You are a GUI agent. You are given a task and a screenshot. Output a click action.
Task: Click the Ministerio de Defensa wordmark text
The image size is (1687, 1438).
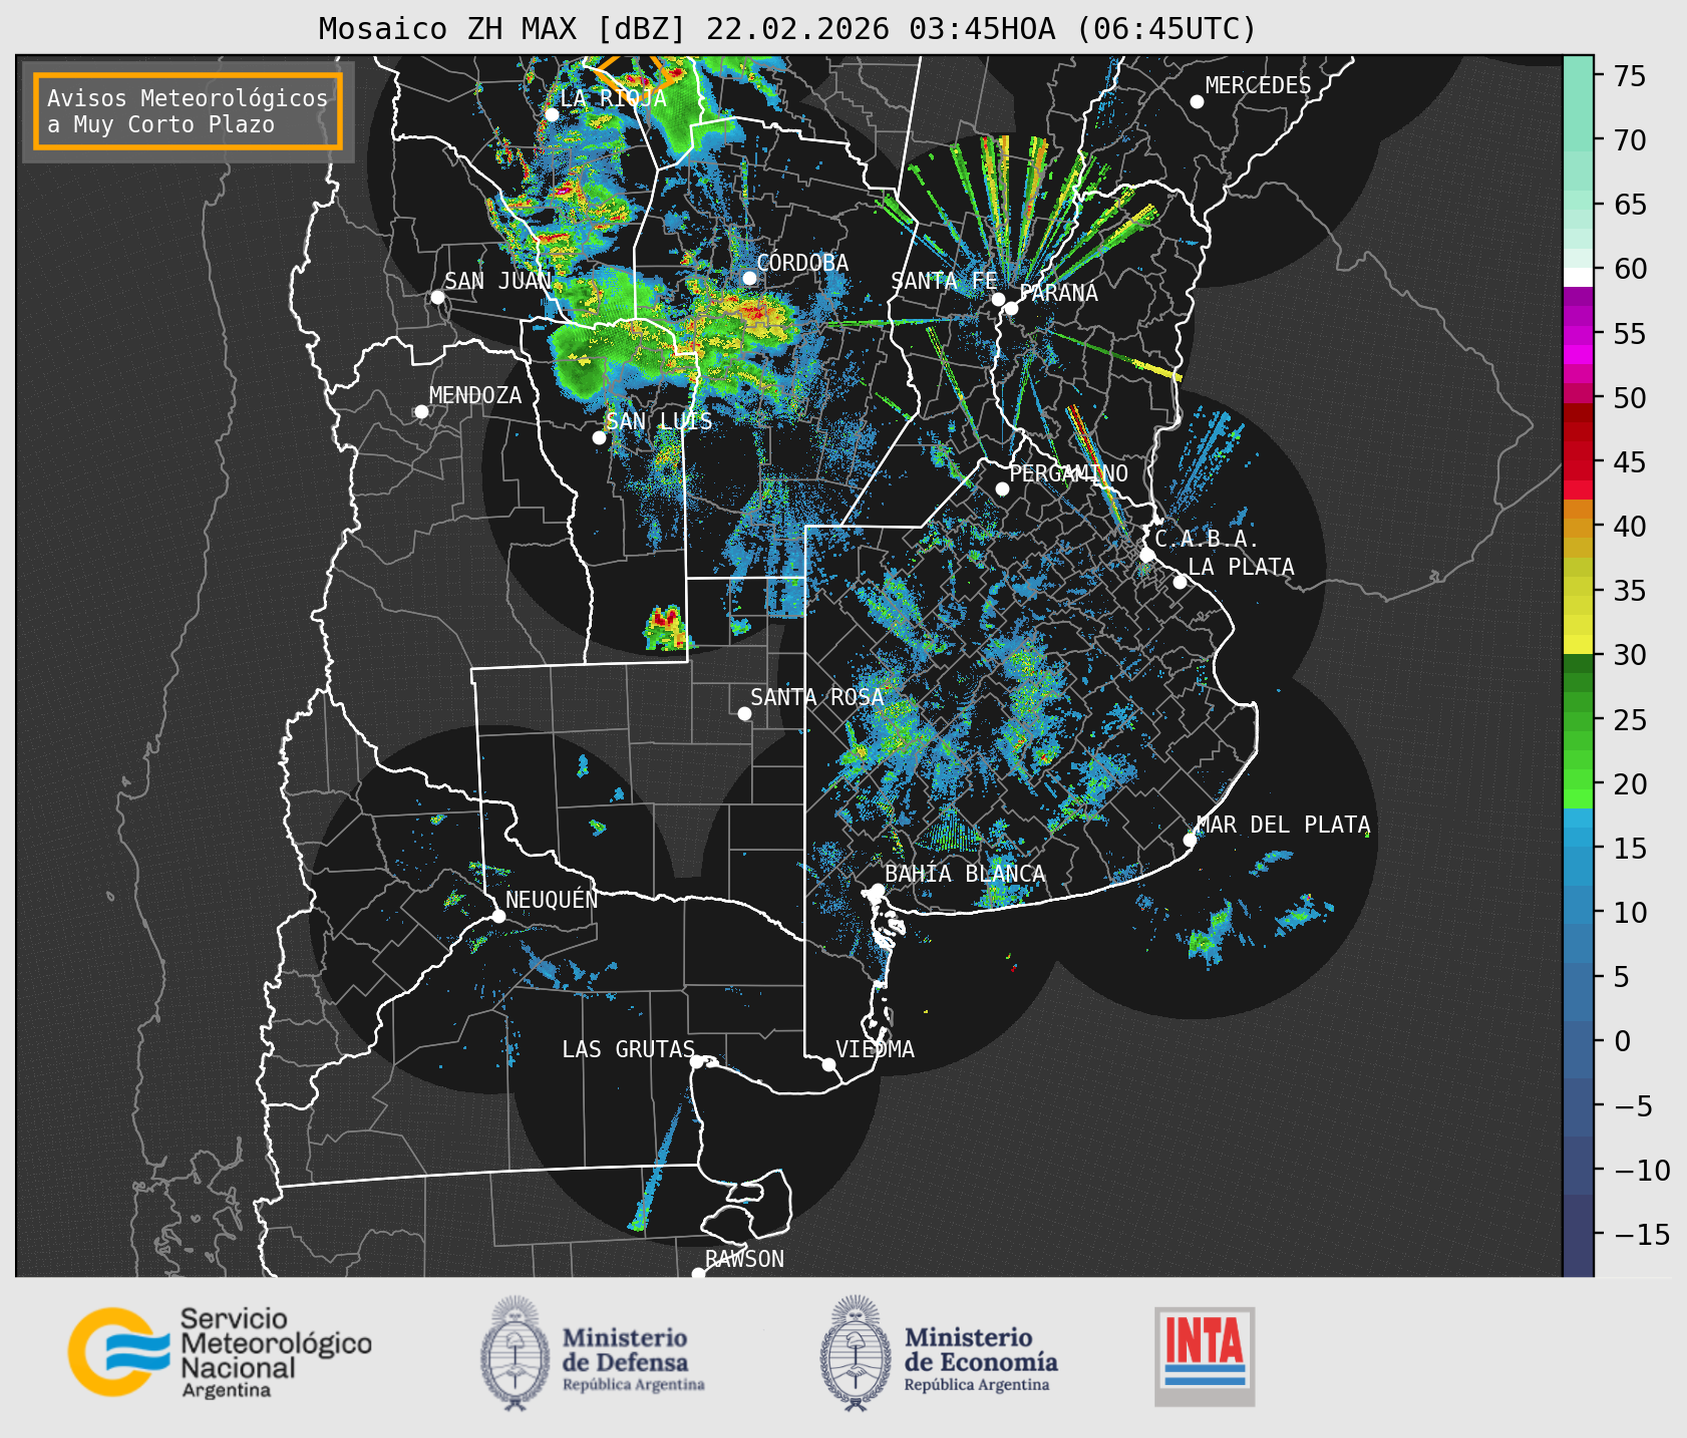[x=633, y=1358]
